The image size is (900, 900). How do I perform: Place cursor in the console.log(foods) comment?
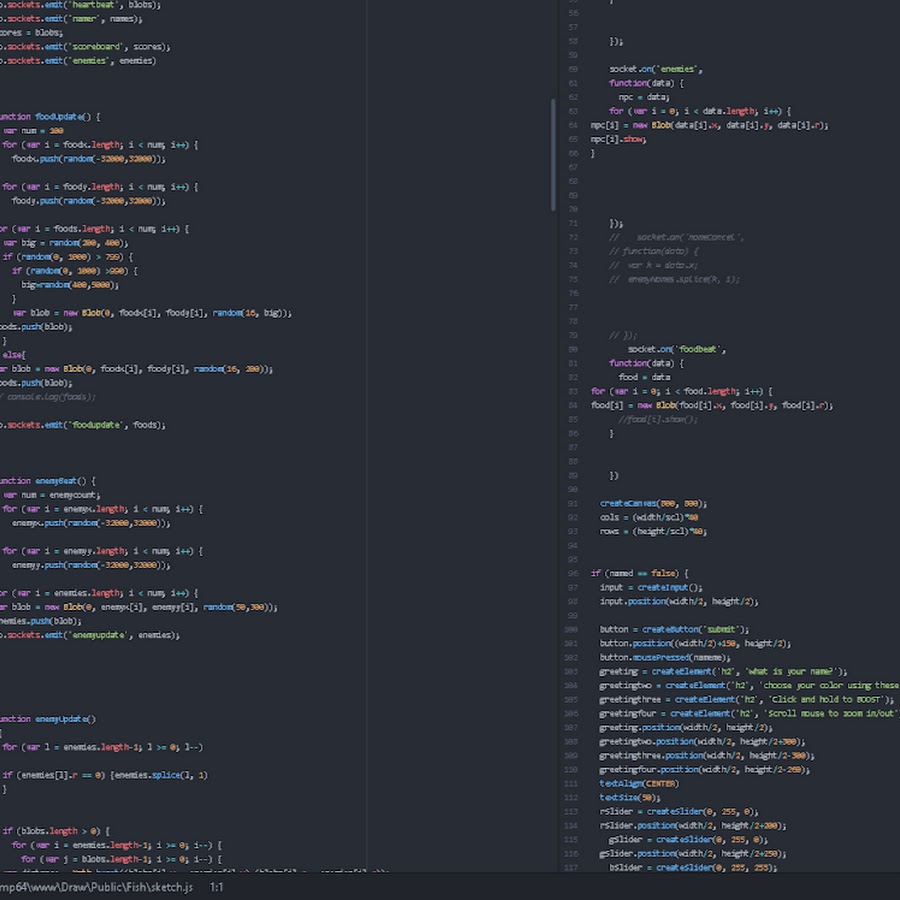click(x=50, y=396)
